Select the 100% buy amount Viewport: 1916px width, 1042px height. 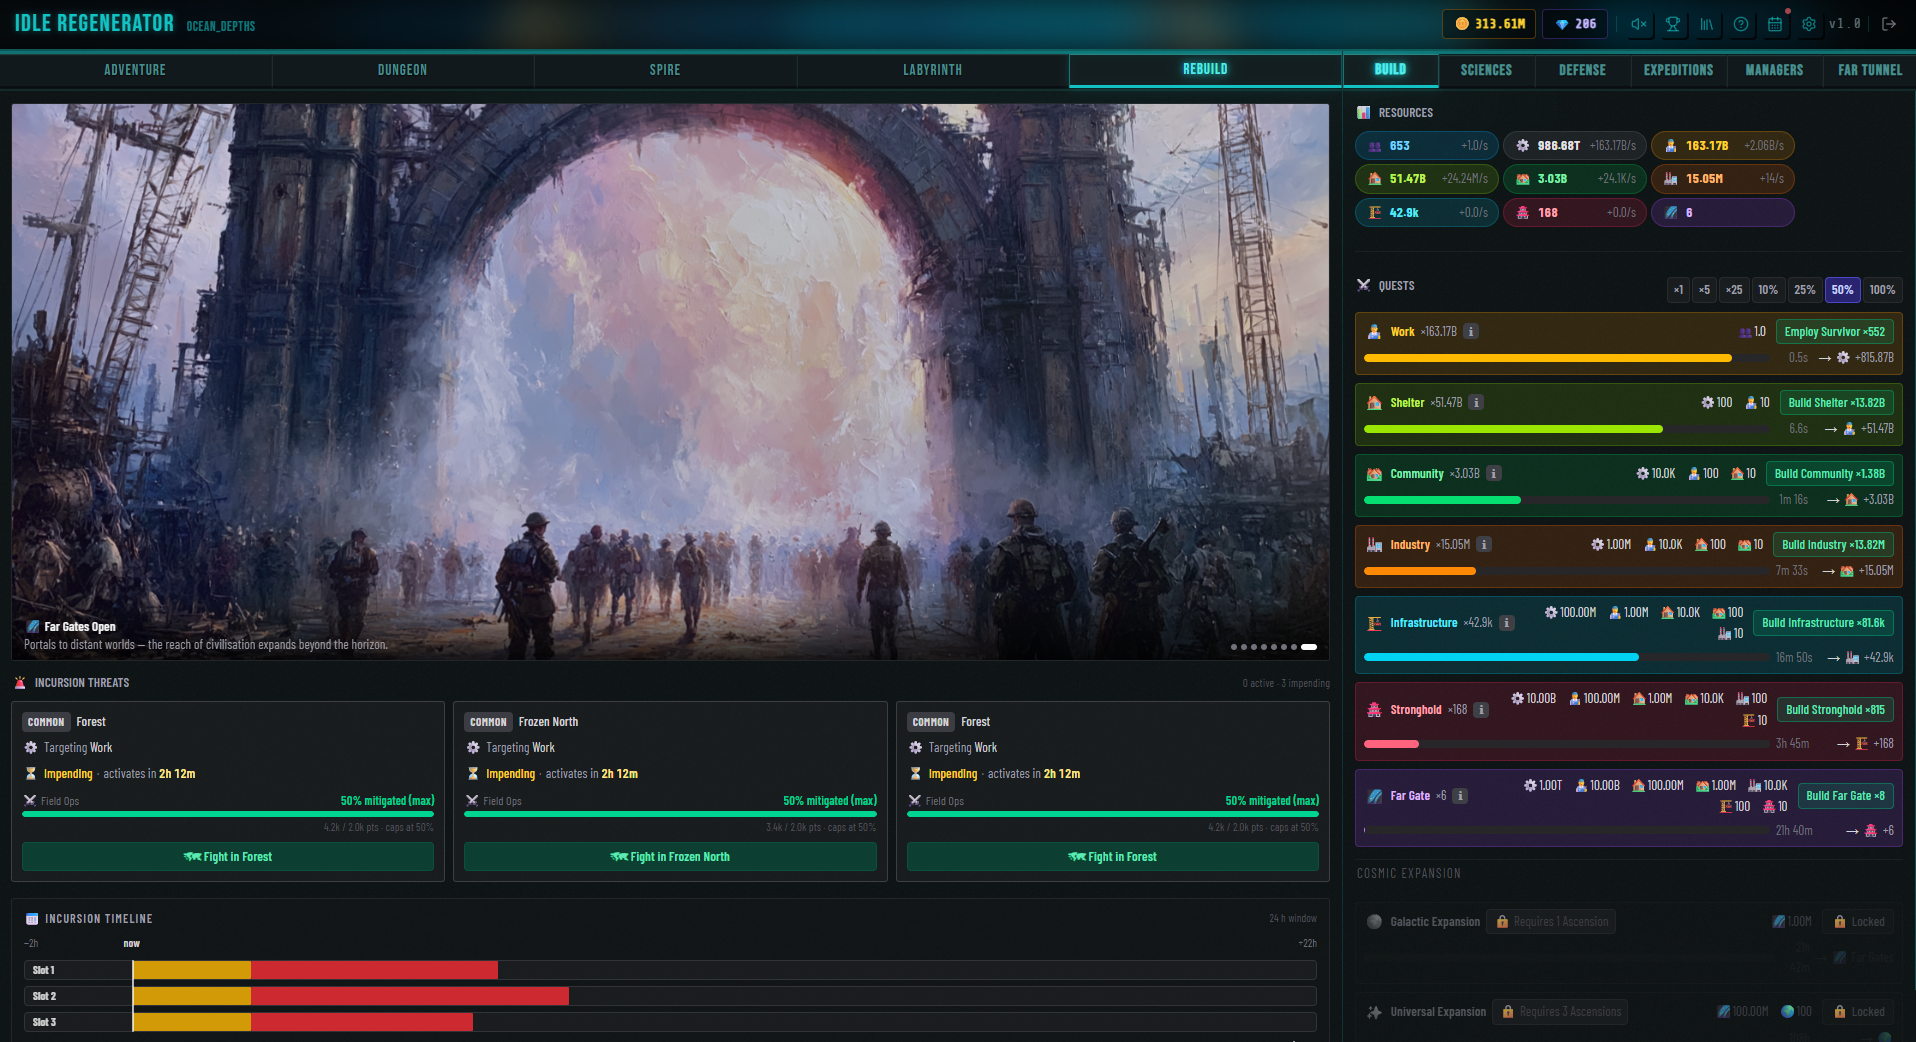tap(1882, 290)
